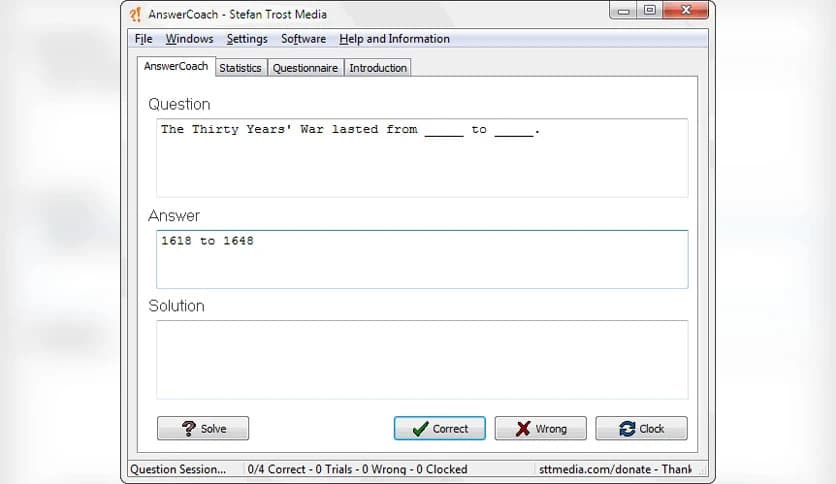Click the 'Answer' section heading
The width and height of the screenshot is (836, 484).
click(174, 215)
